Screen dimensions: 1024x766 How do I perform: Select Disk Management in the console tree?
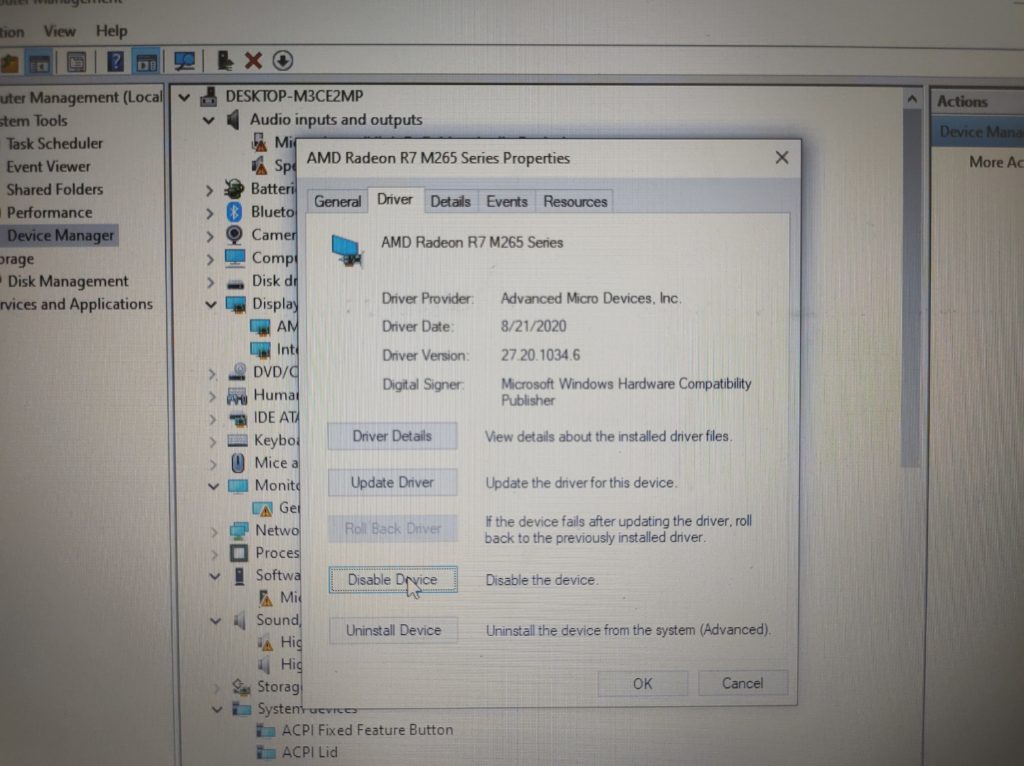click(68, 281)
